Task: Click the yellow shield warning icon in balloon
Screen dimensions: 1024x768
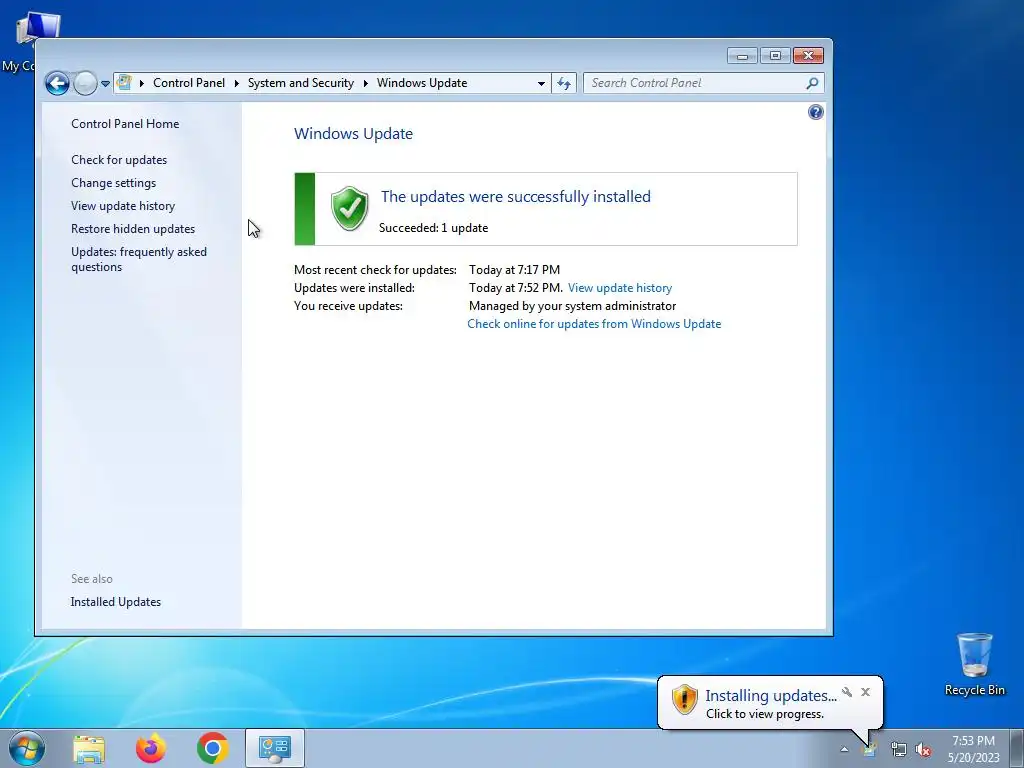Action: tap(684, 699)
